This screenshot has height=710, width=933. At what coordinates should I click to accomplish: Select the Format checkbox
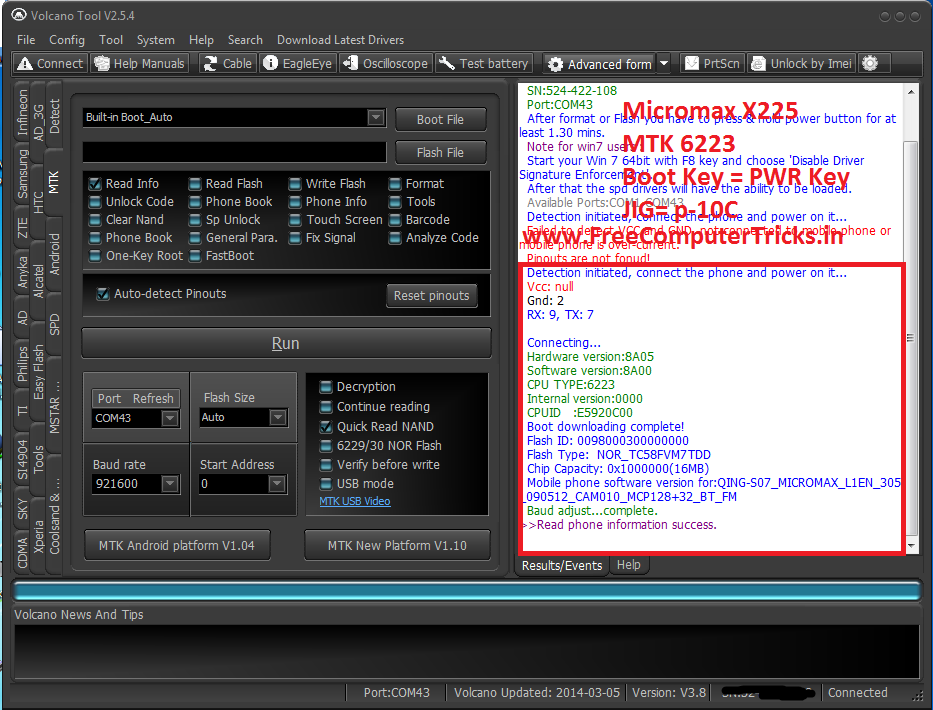coord(395,184)
